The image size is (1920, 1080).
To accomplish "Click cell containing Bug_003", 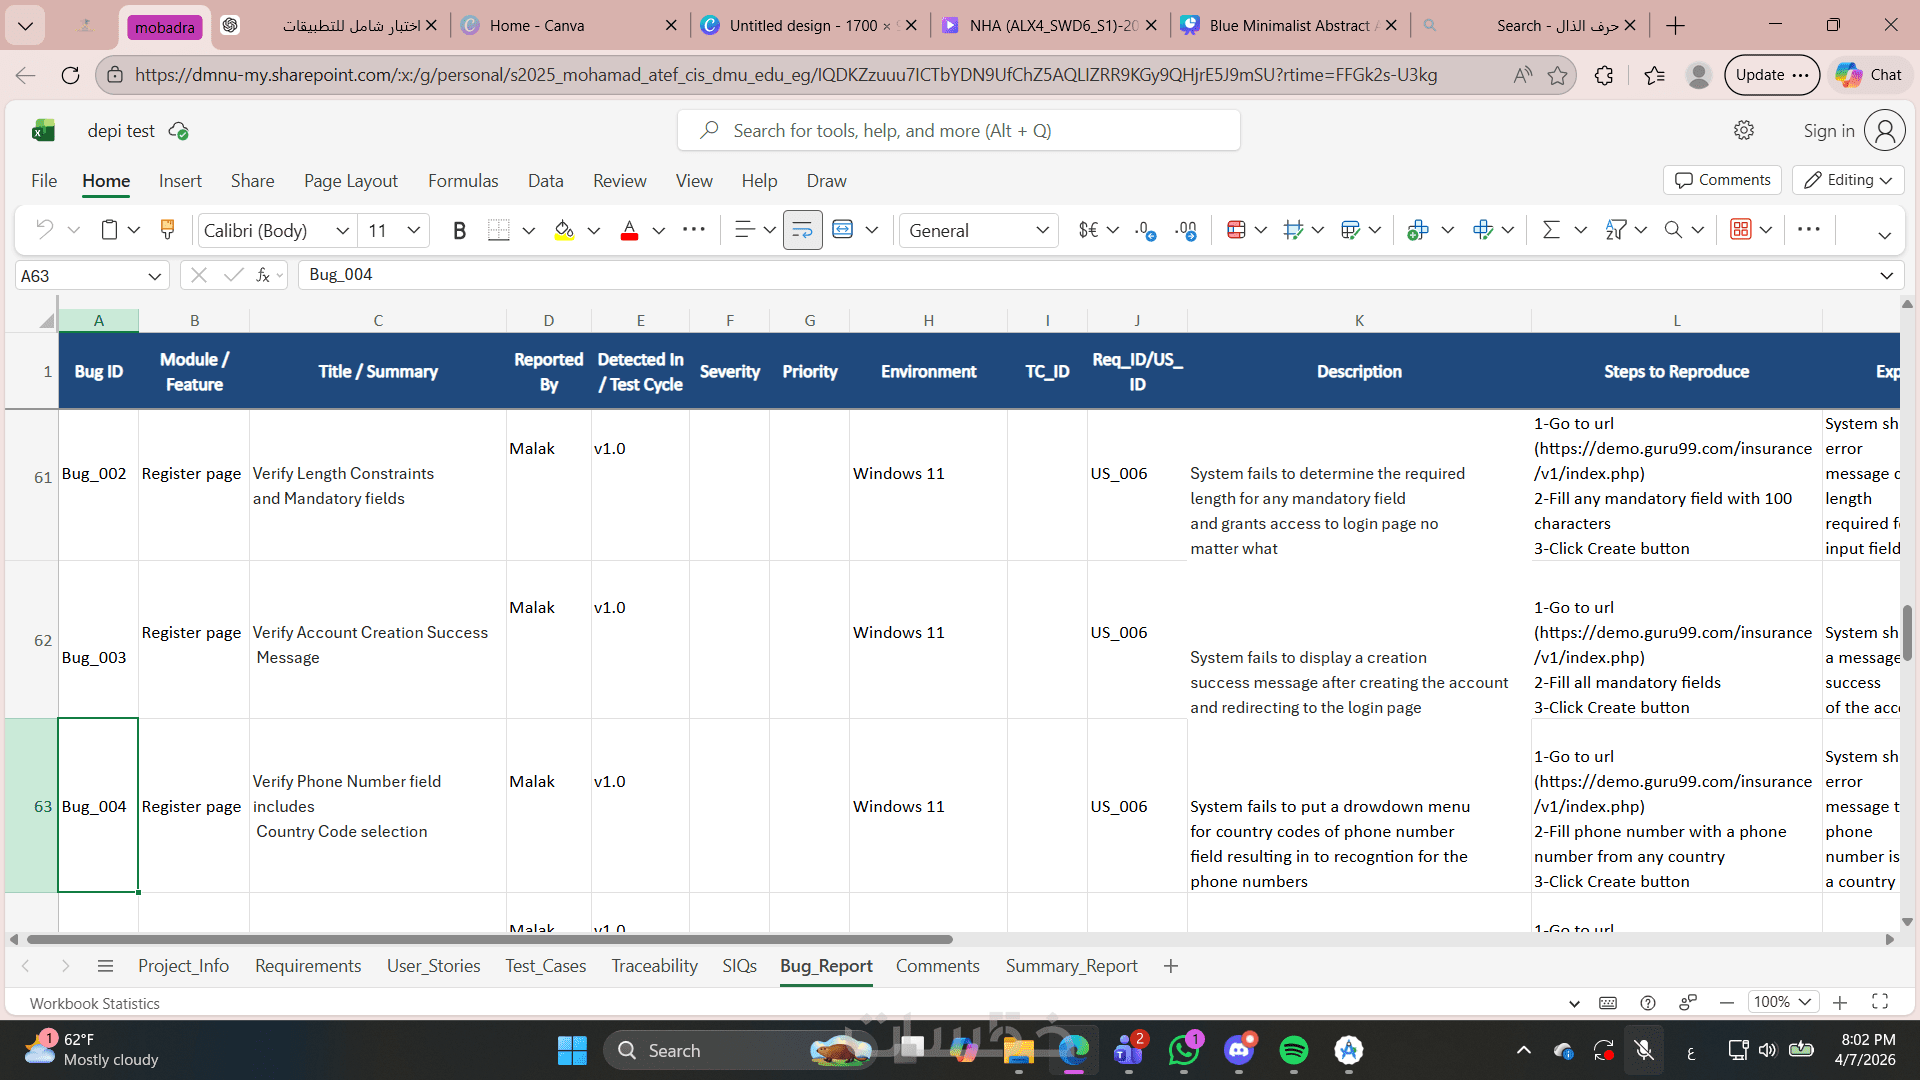I will 94,657.
